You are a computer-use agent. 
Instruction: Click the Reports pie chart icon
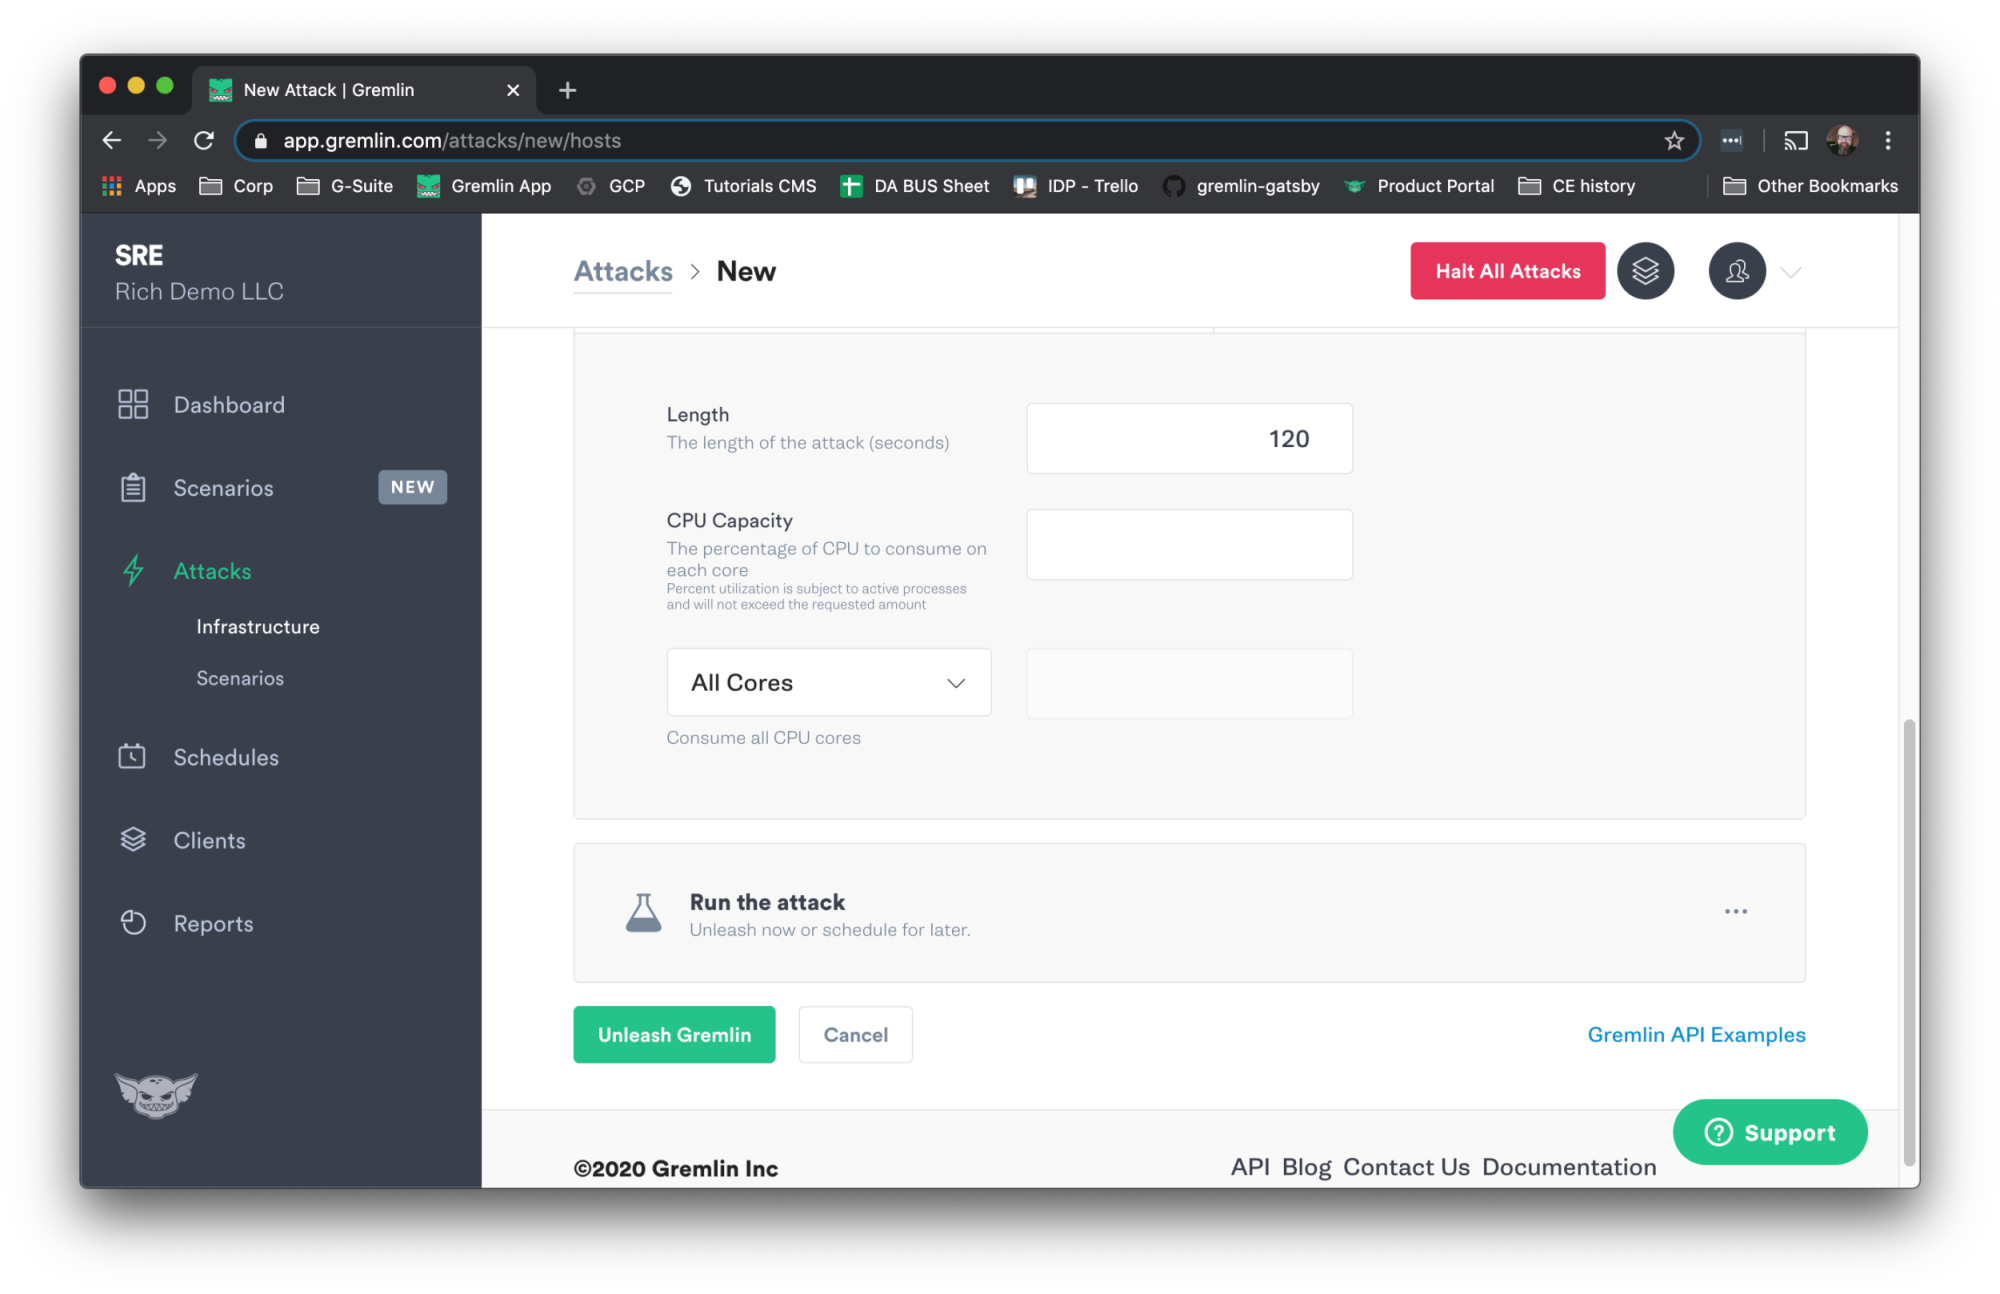pyautogui.click(x=133, y=922)
